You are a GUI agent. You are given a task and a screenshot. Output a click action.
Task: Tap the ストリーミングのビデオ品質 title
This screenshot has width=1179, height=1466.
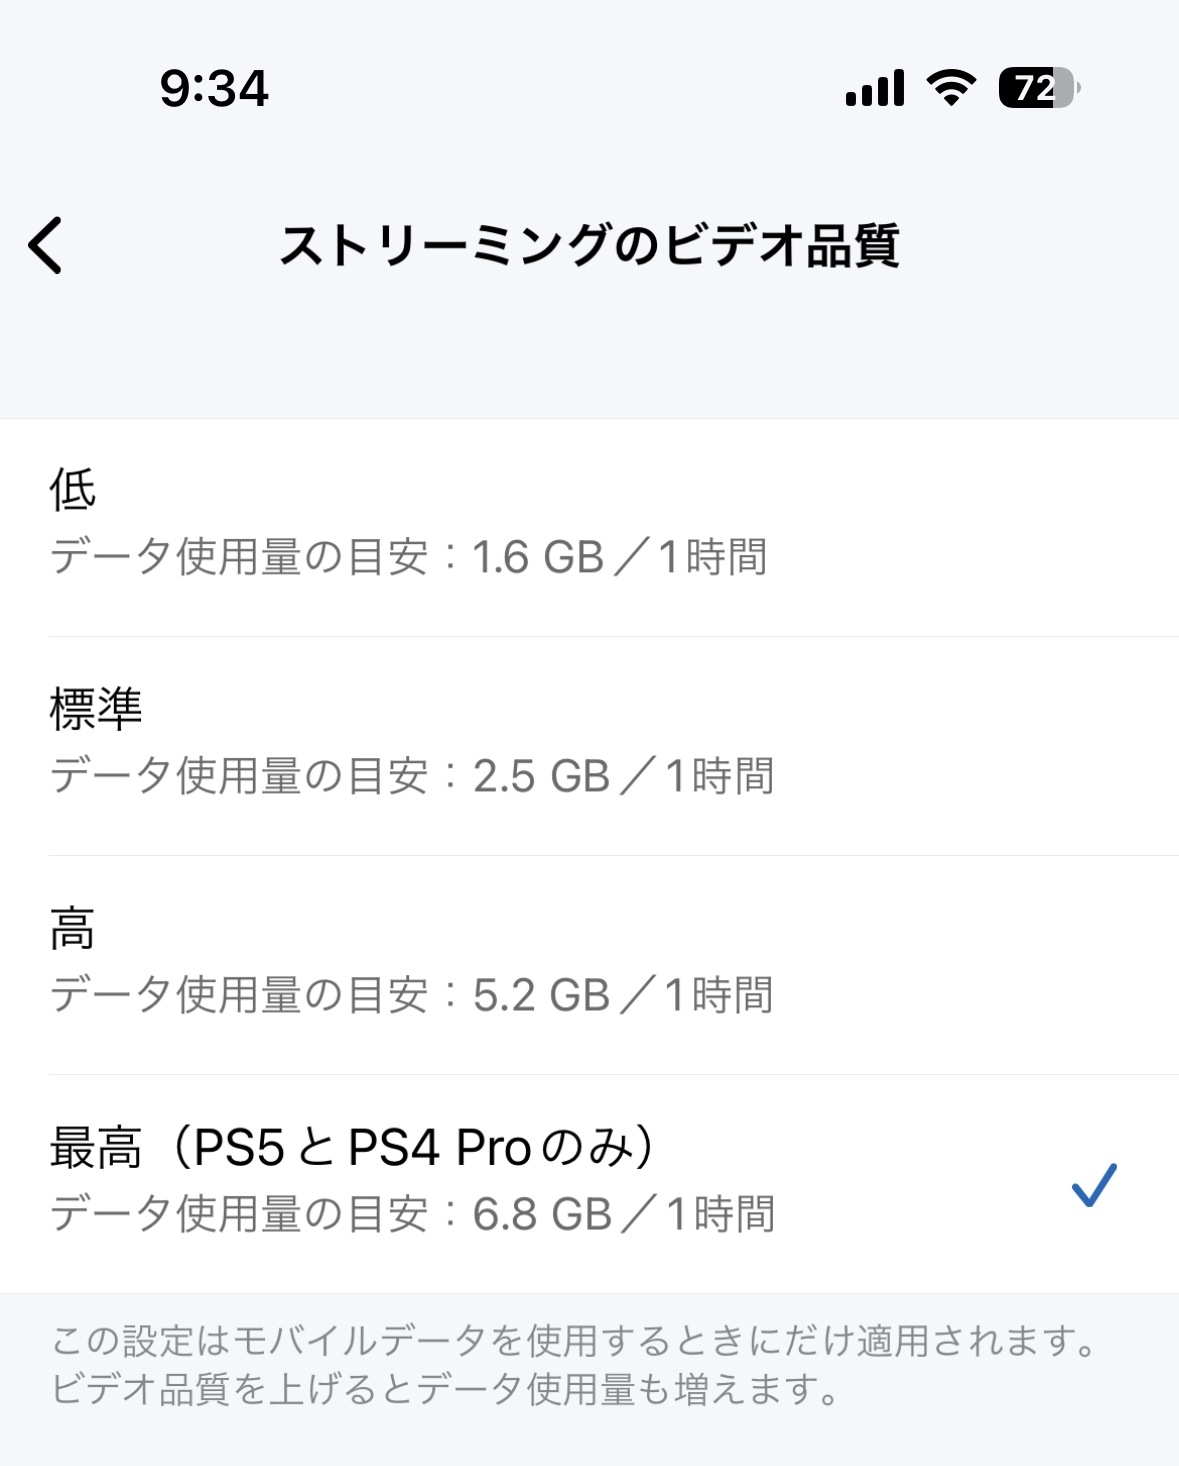(x=589, y=246)
